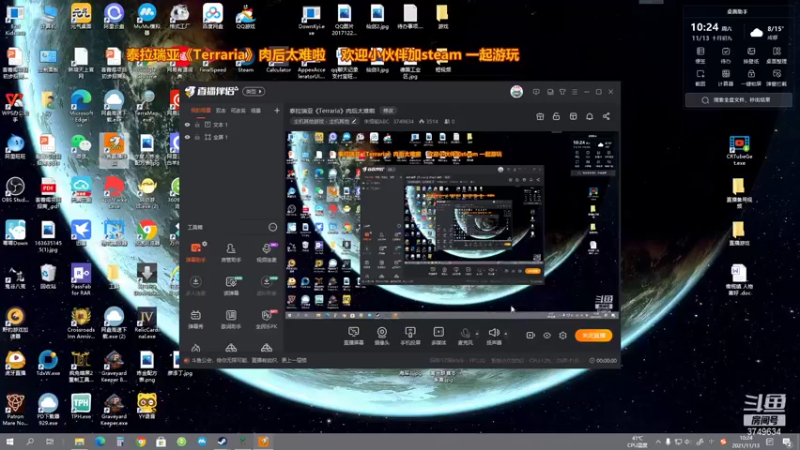Open the 弹幕秀 danmaku show tool

pos(196,319)
